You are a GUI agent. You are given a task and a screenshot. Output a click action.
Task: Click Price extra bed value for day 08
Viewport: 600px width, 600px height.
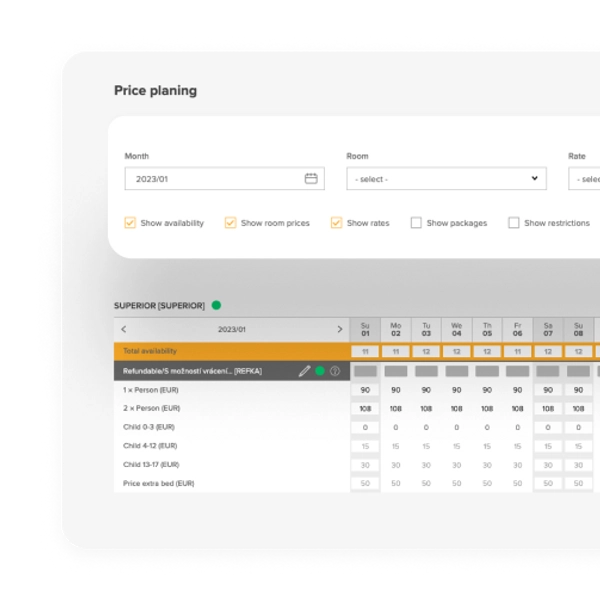pyautogui.click(x=578, y=483)
